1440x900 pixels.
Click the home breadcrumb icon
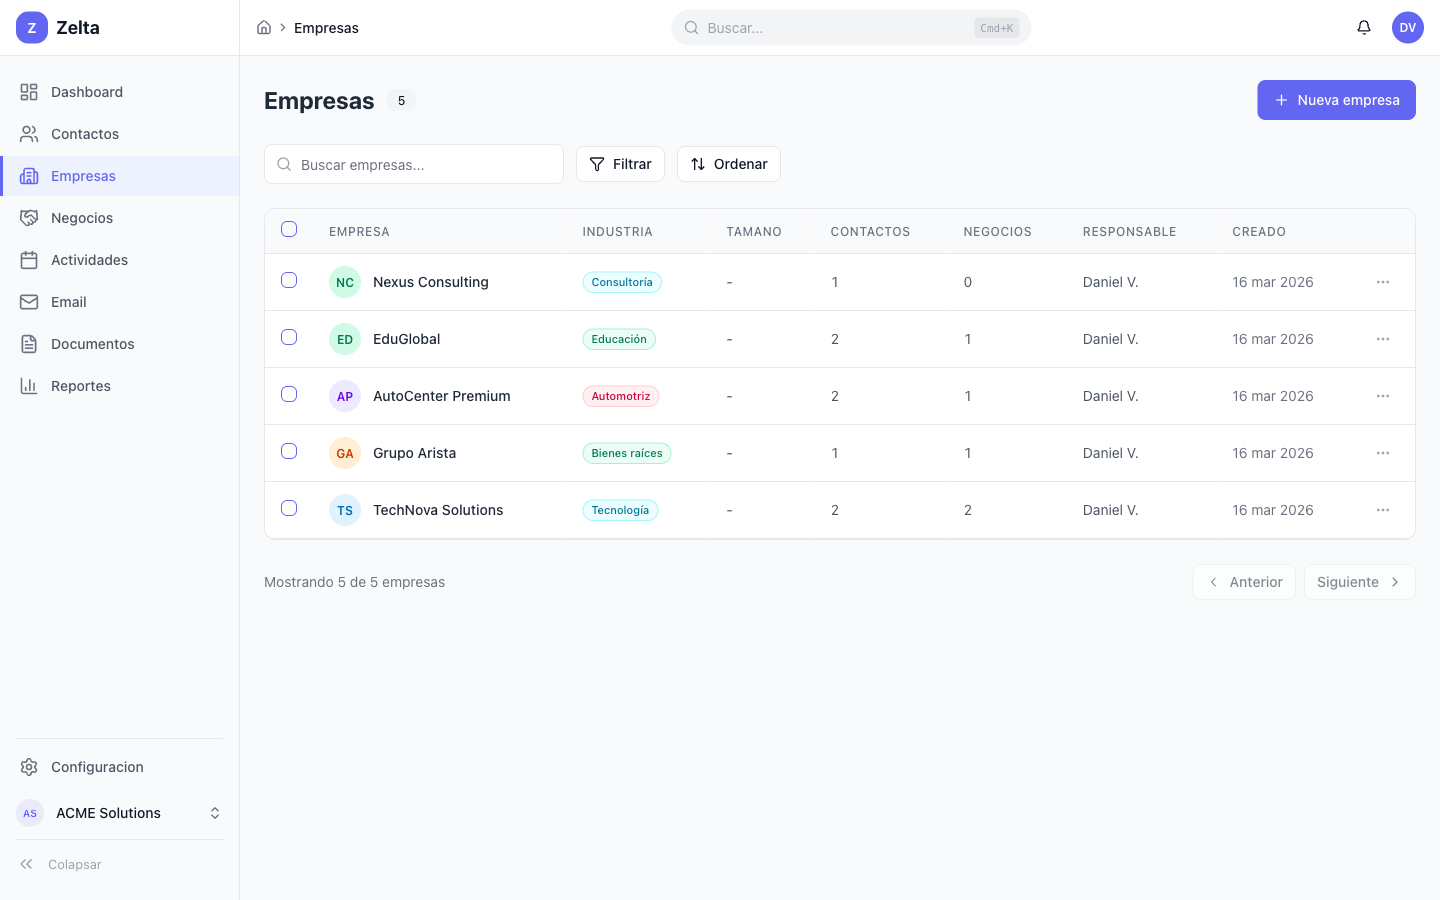pyautogui.click(x=264, y=28)
